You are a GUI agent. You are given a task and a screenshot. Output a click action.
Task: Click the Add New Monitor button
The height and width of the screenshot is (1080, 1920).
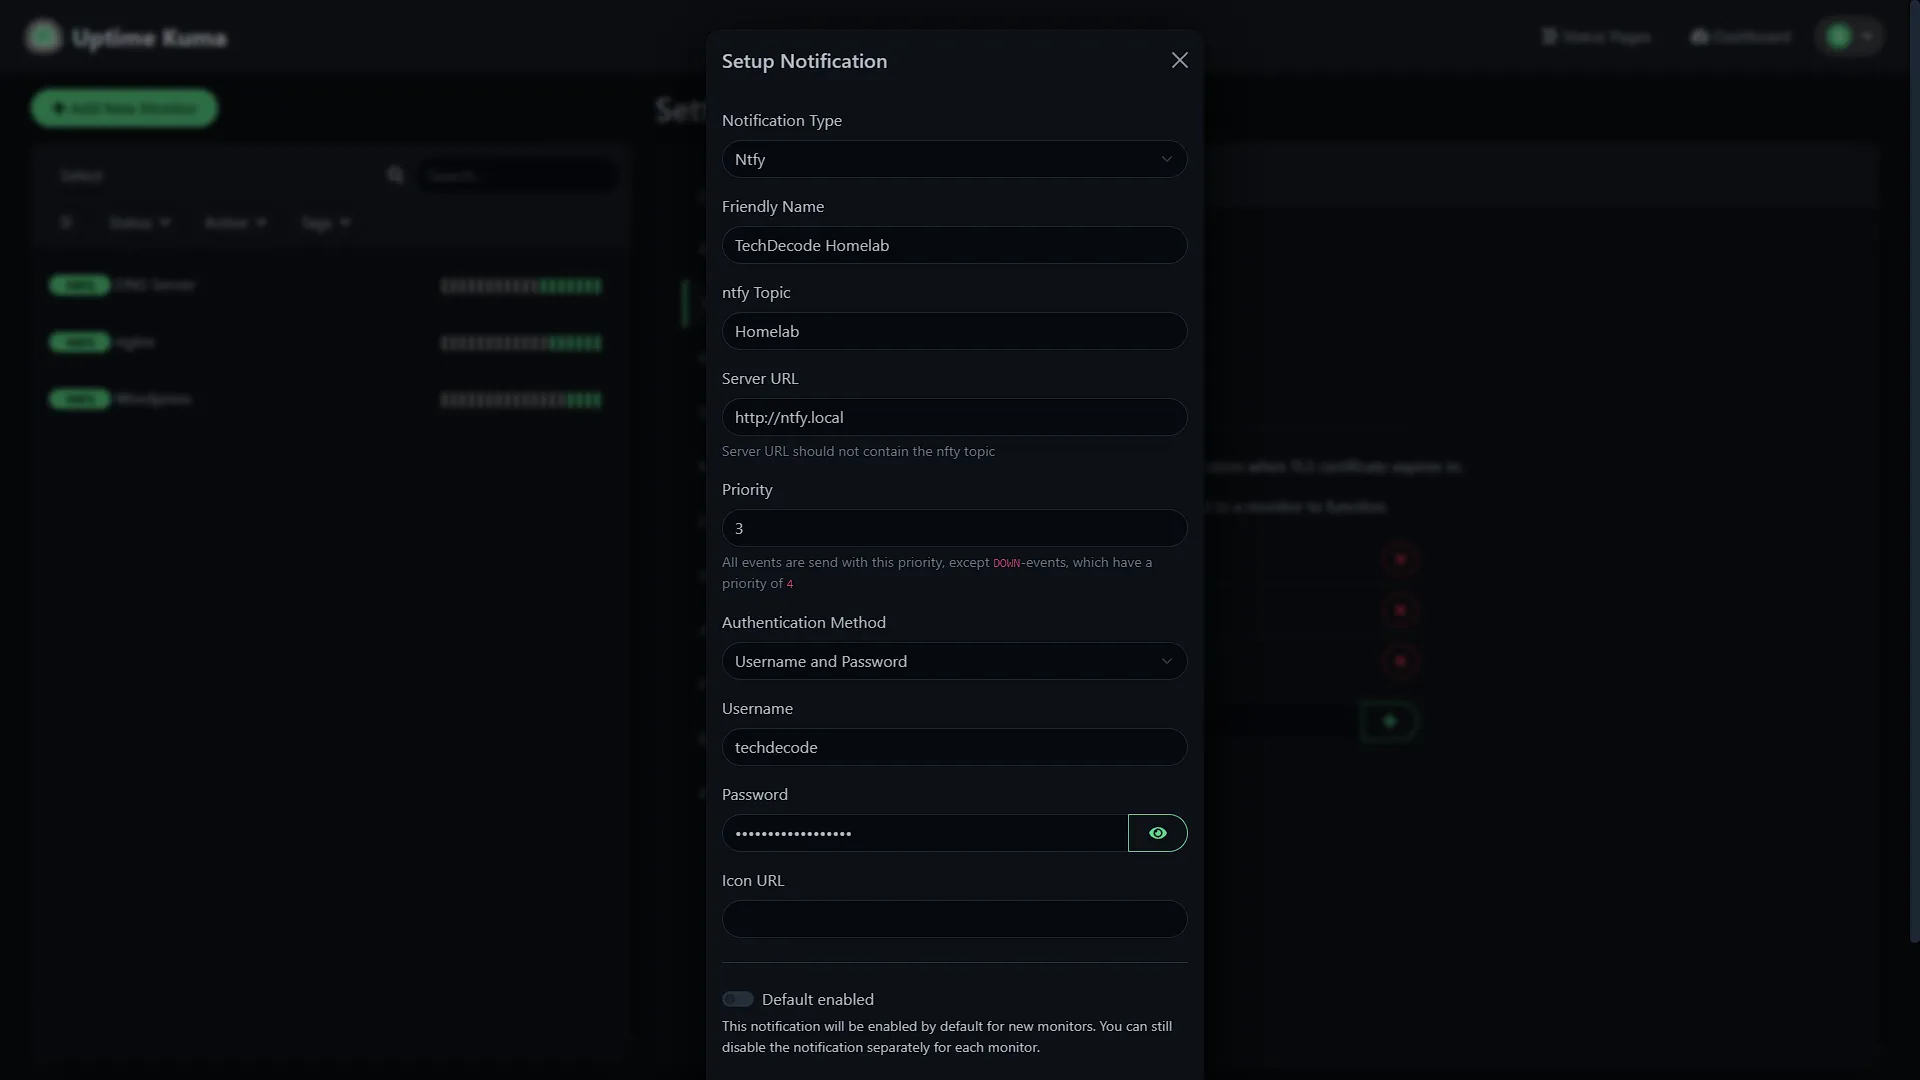point(124,108)
